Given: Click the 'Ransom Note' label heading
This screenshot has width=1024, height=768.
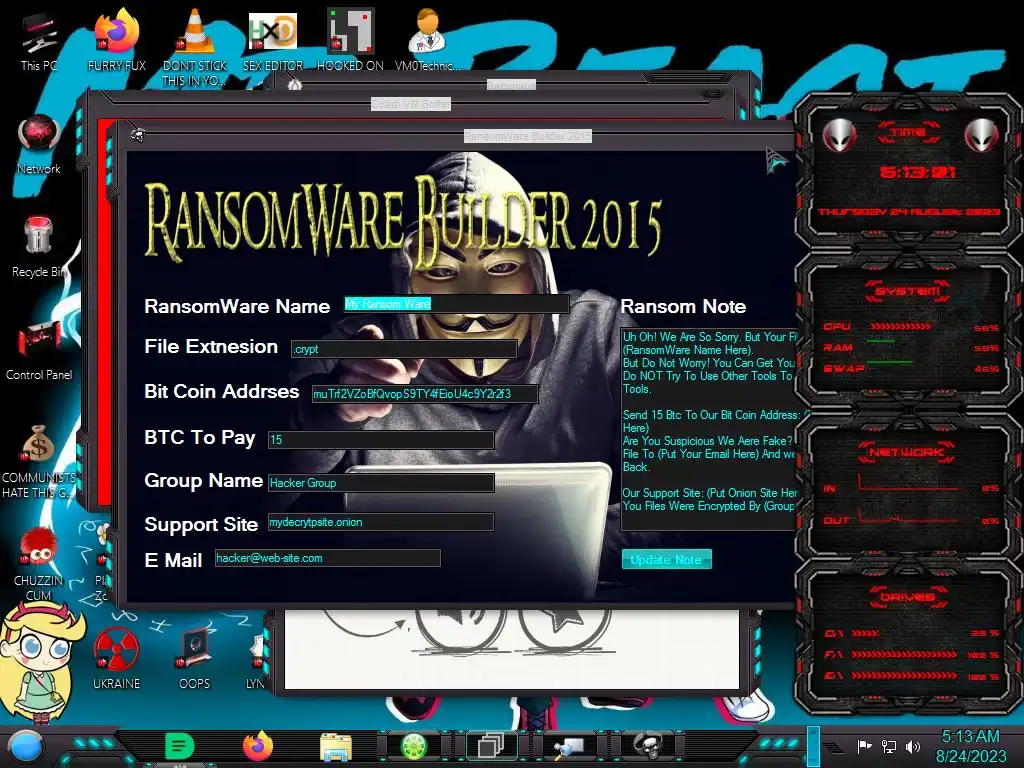Looking at the screenshot, I should 683,306.
